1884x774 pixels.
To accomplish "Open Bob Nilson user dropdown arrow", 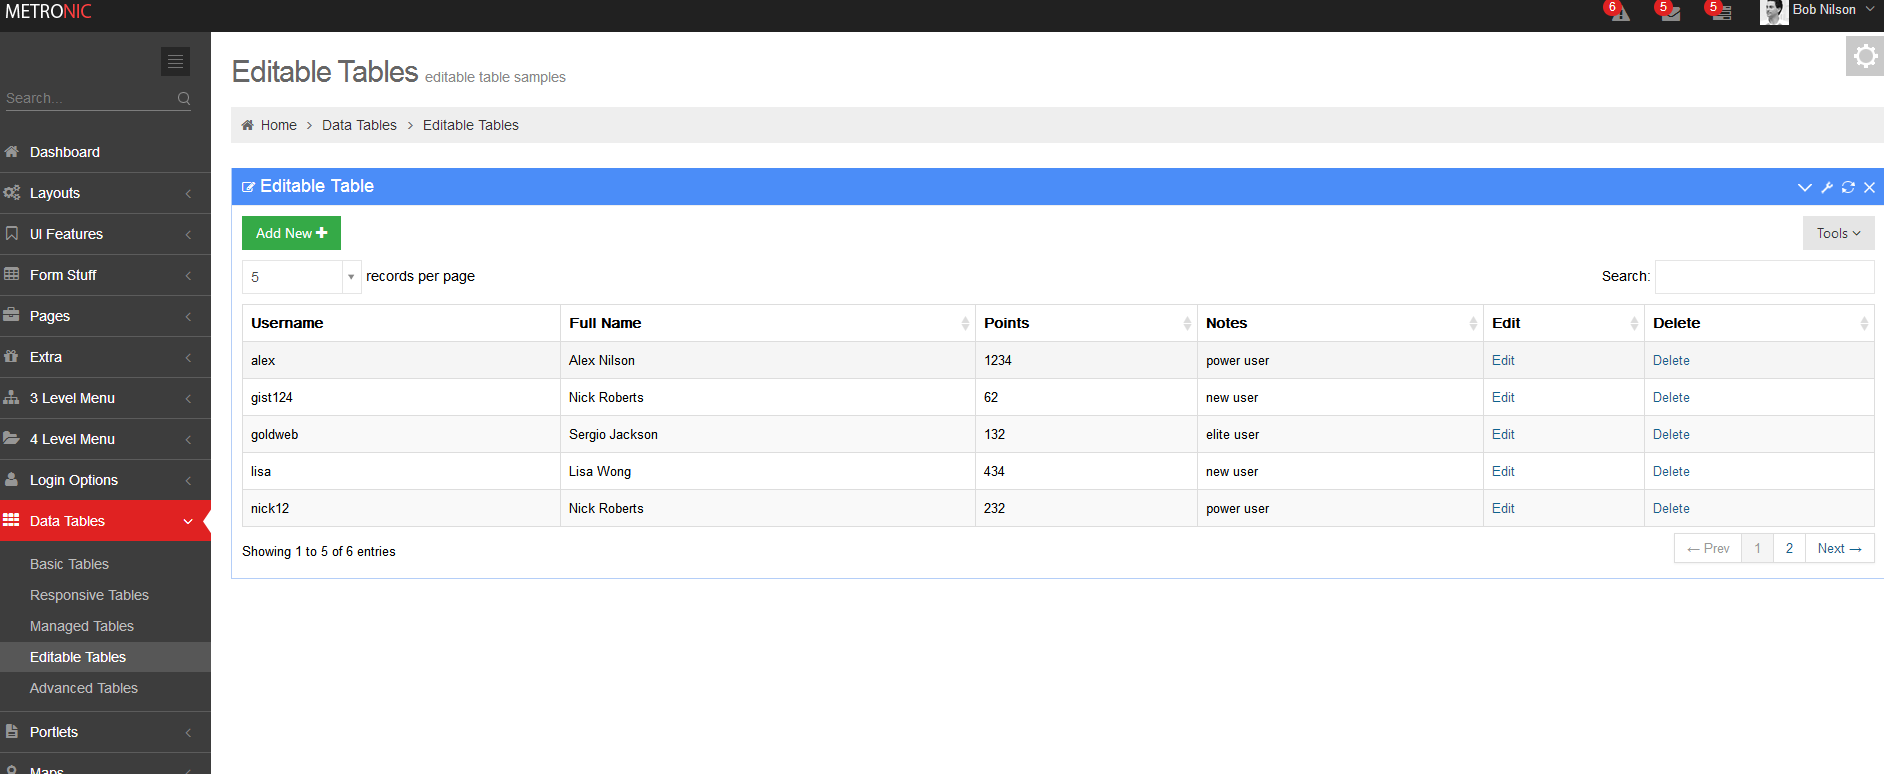I will coord(1869,10).
